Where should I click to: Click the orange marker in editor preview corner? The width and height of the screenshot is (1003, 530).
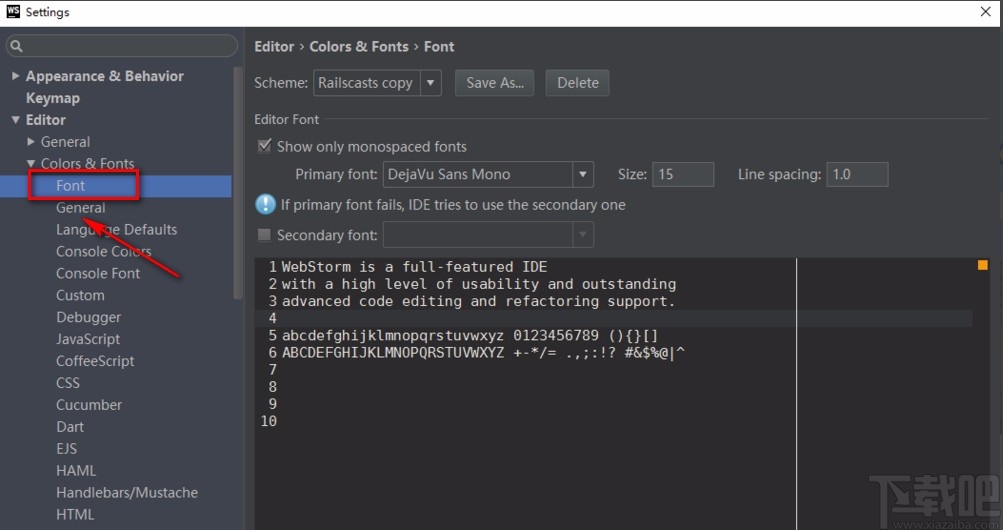[x=982, y=265]
